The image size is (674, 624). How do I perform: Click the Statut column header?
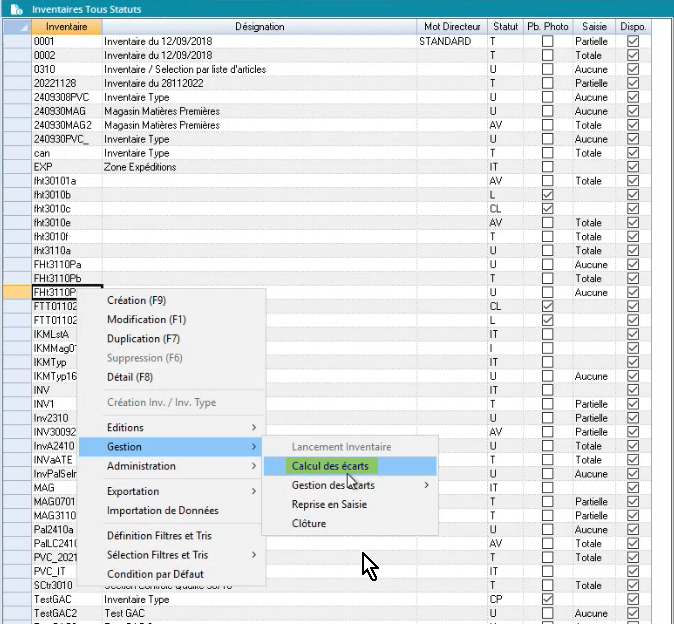click(x=505, y=27)
